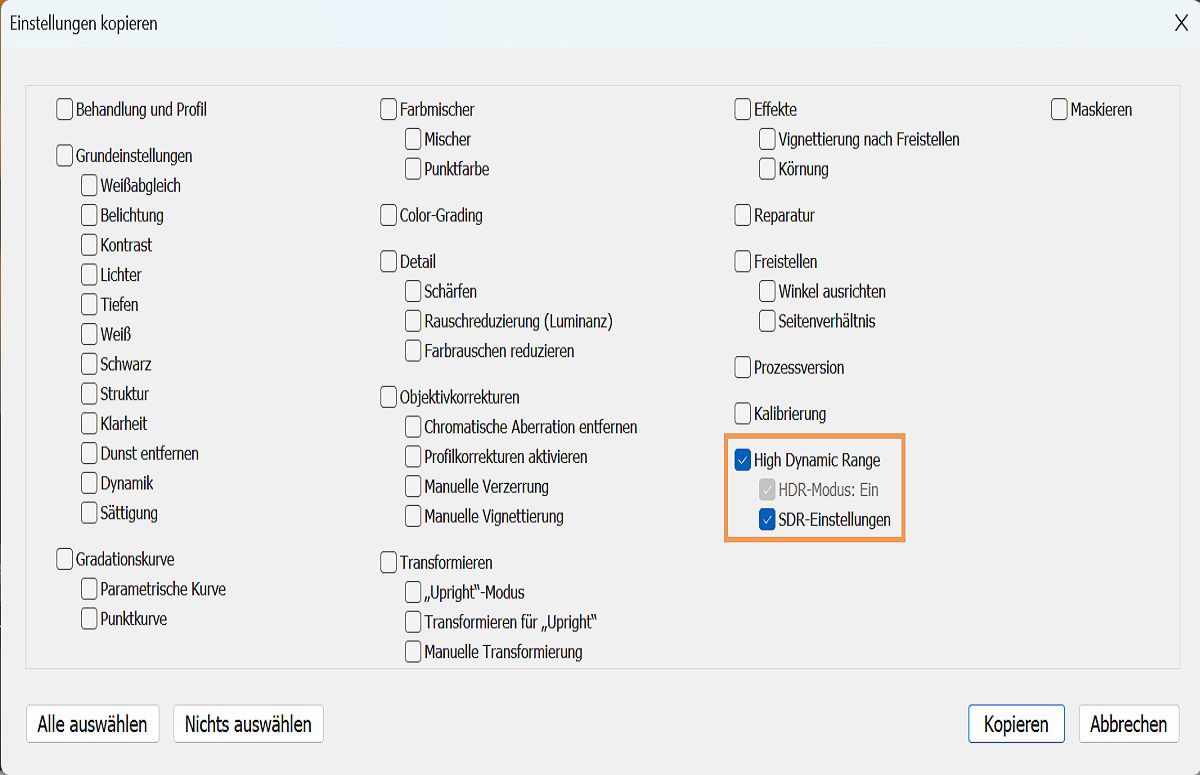Toggle Color-Grading checkbox
Image resolution: width=1200 pixels, height=775 pixels.
389,215
